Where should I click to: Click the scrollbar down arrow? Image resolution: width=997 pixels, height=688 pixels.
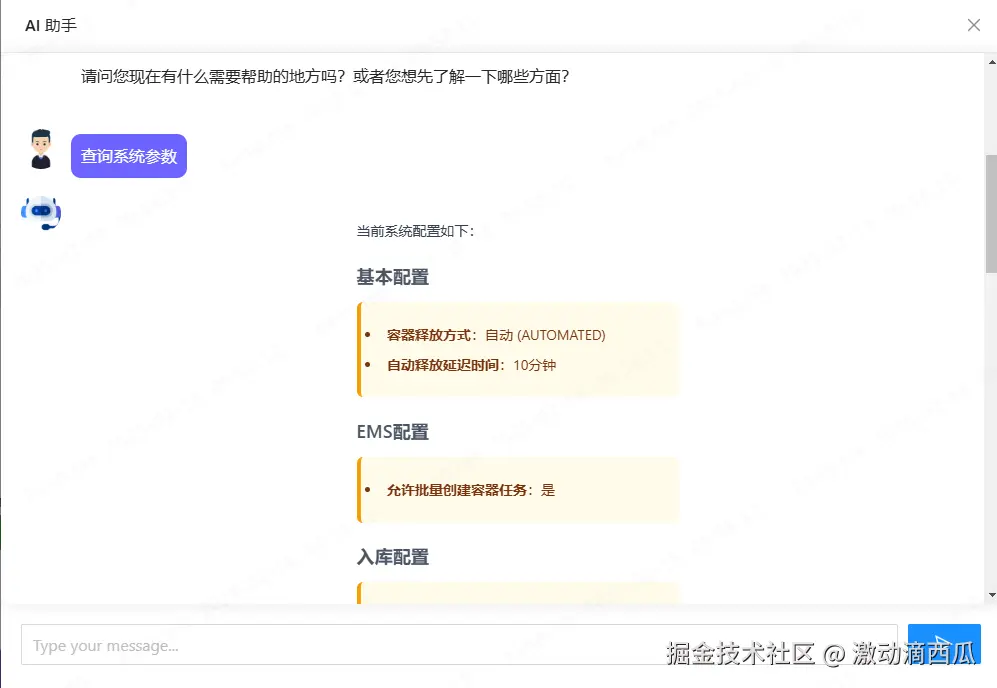(x=991, y=595)
